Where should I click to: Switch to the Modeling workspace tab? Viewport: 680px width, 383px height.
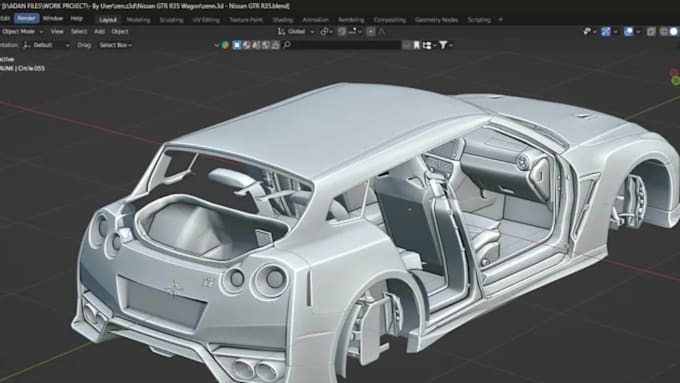click(x=138, y=20)
